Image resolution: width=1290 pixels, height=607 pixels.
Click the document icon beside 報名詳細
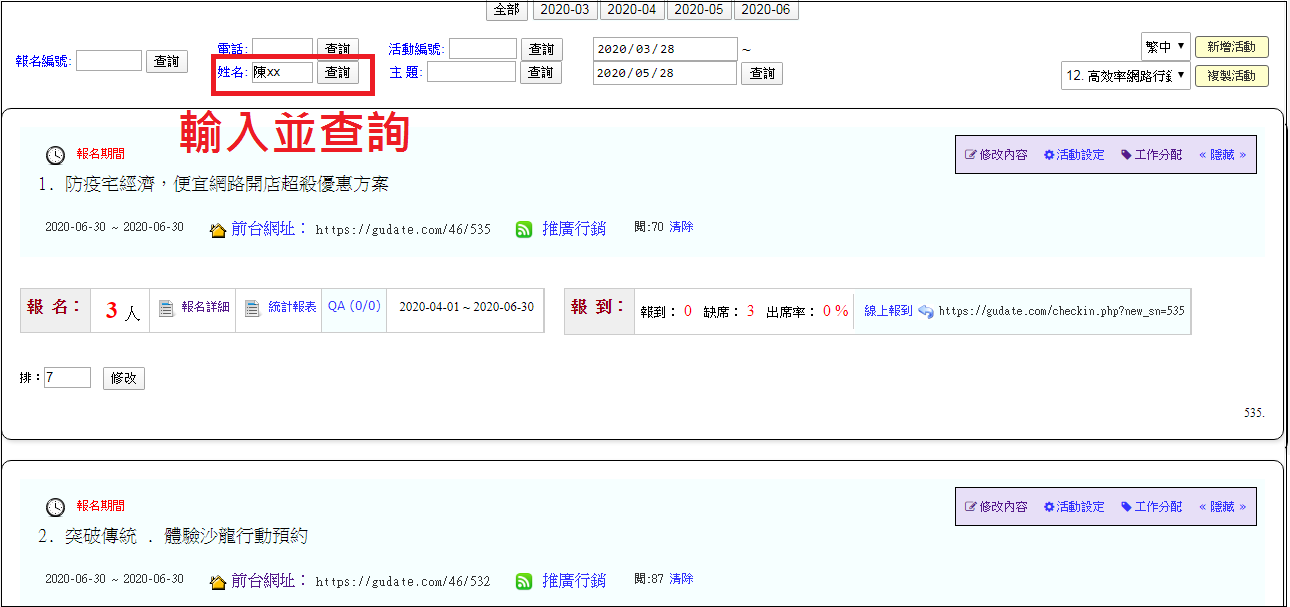[166, 309]
